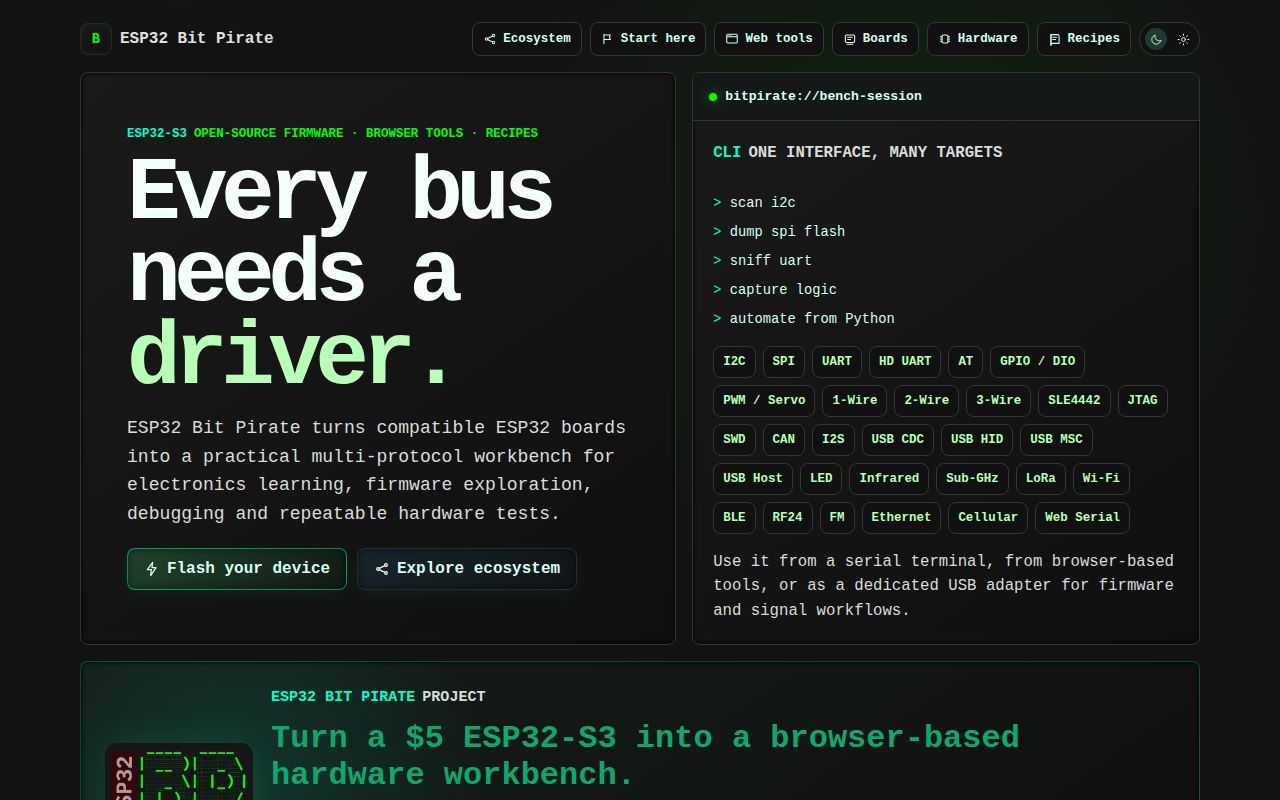Open the Web tools nav item
The image size is (1280, 800).
(769, 39)
